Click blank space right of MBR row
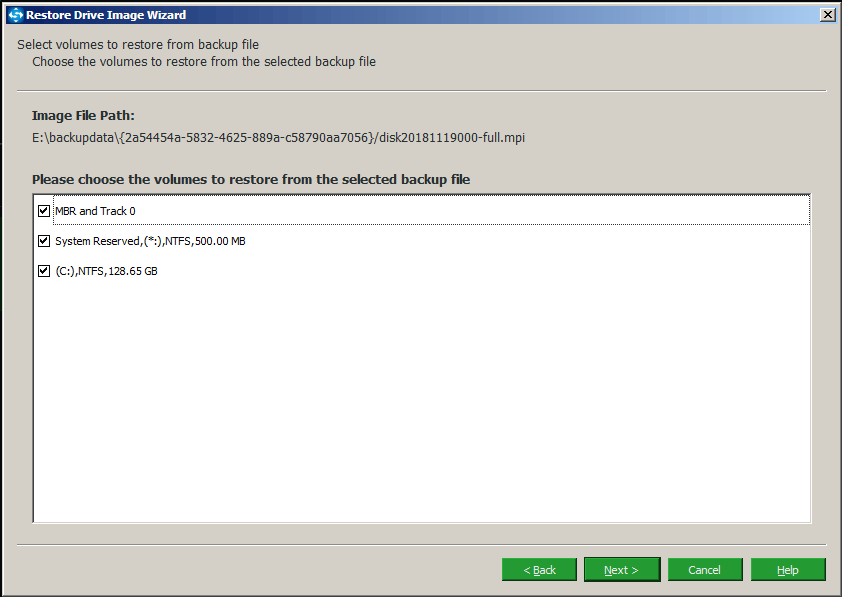Viewport: 842px width, 597px height. pyautogui.click(x=500, y=211)
